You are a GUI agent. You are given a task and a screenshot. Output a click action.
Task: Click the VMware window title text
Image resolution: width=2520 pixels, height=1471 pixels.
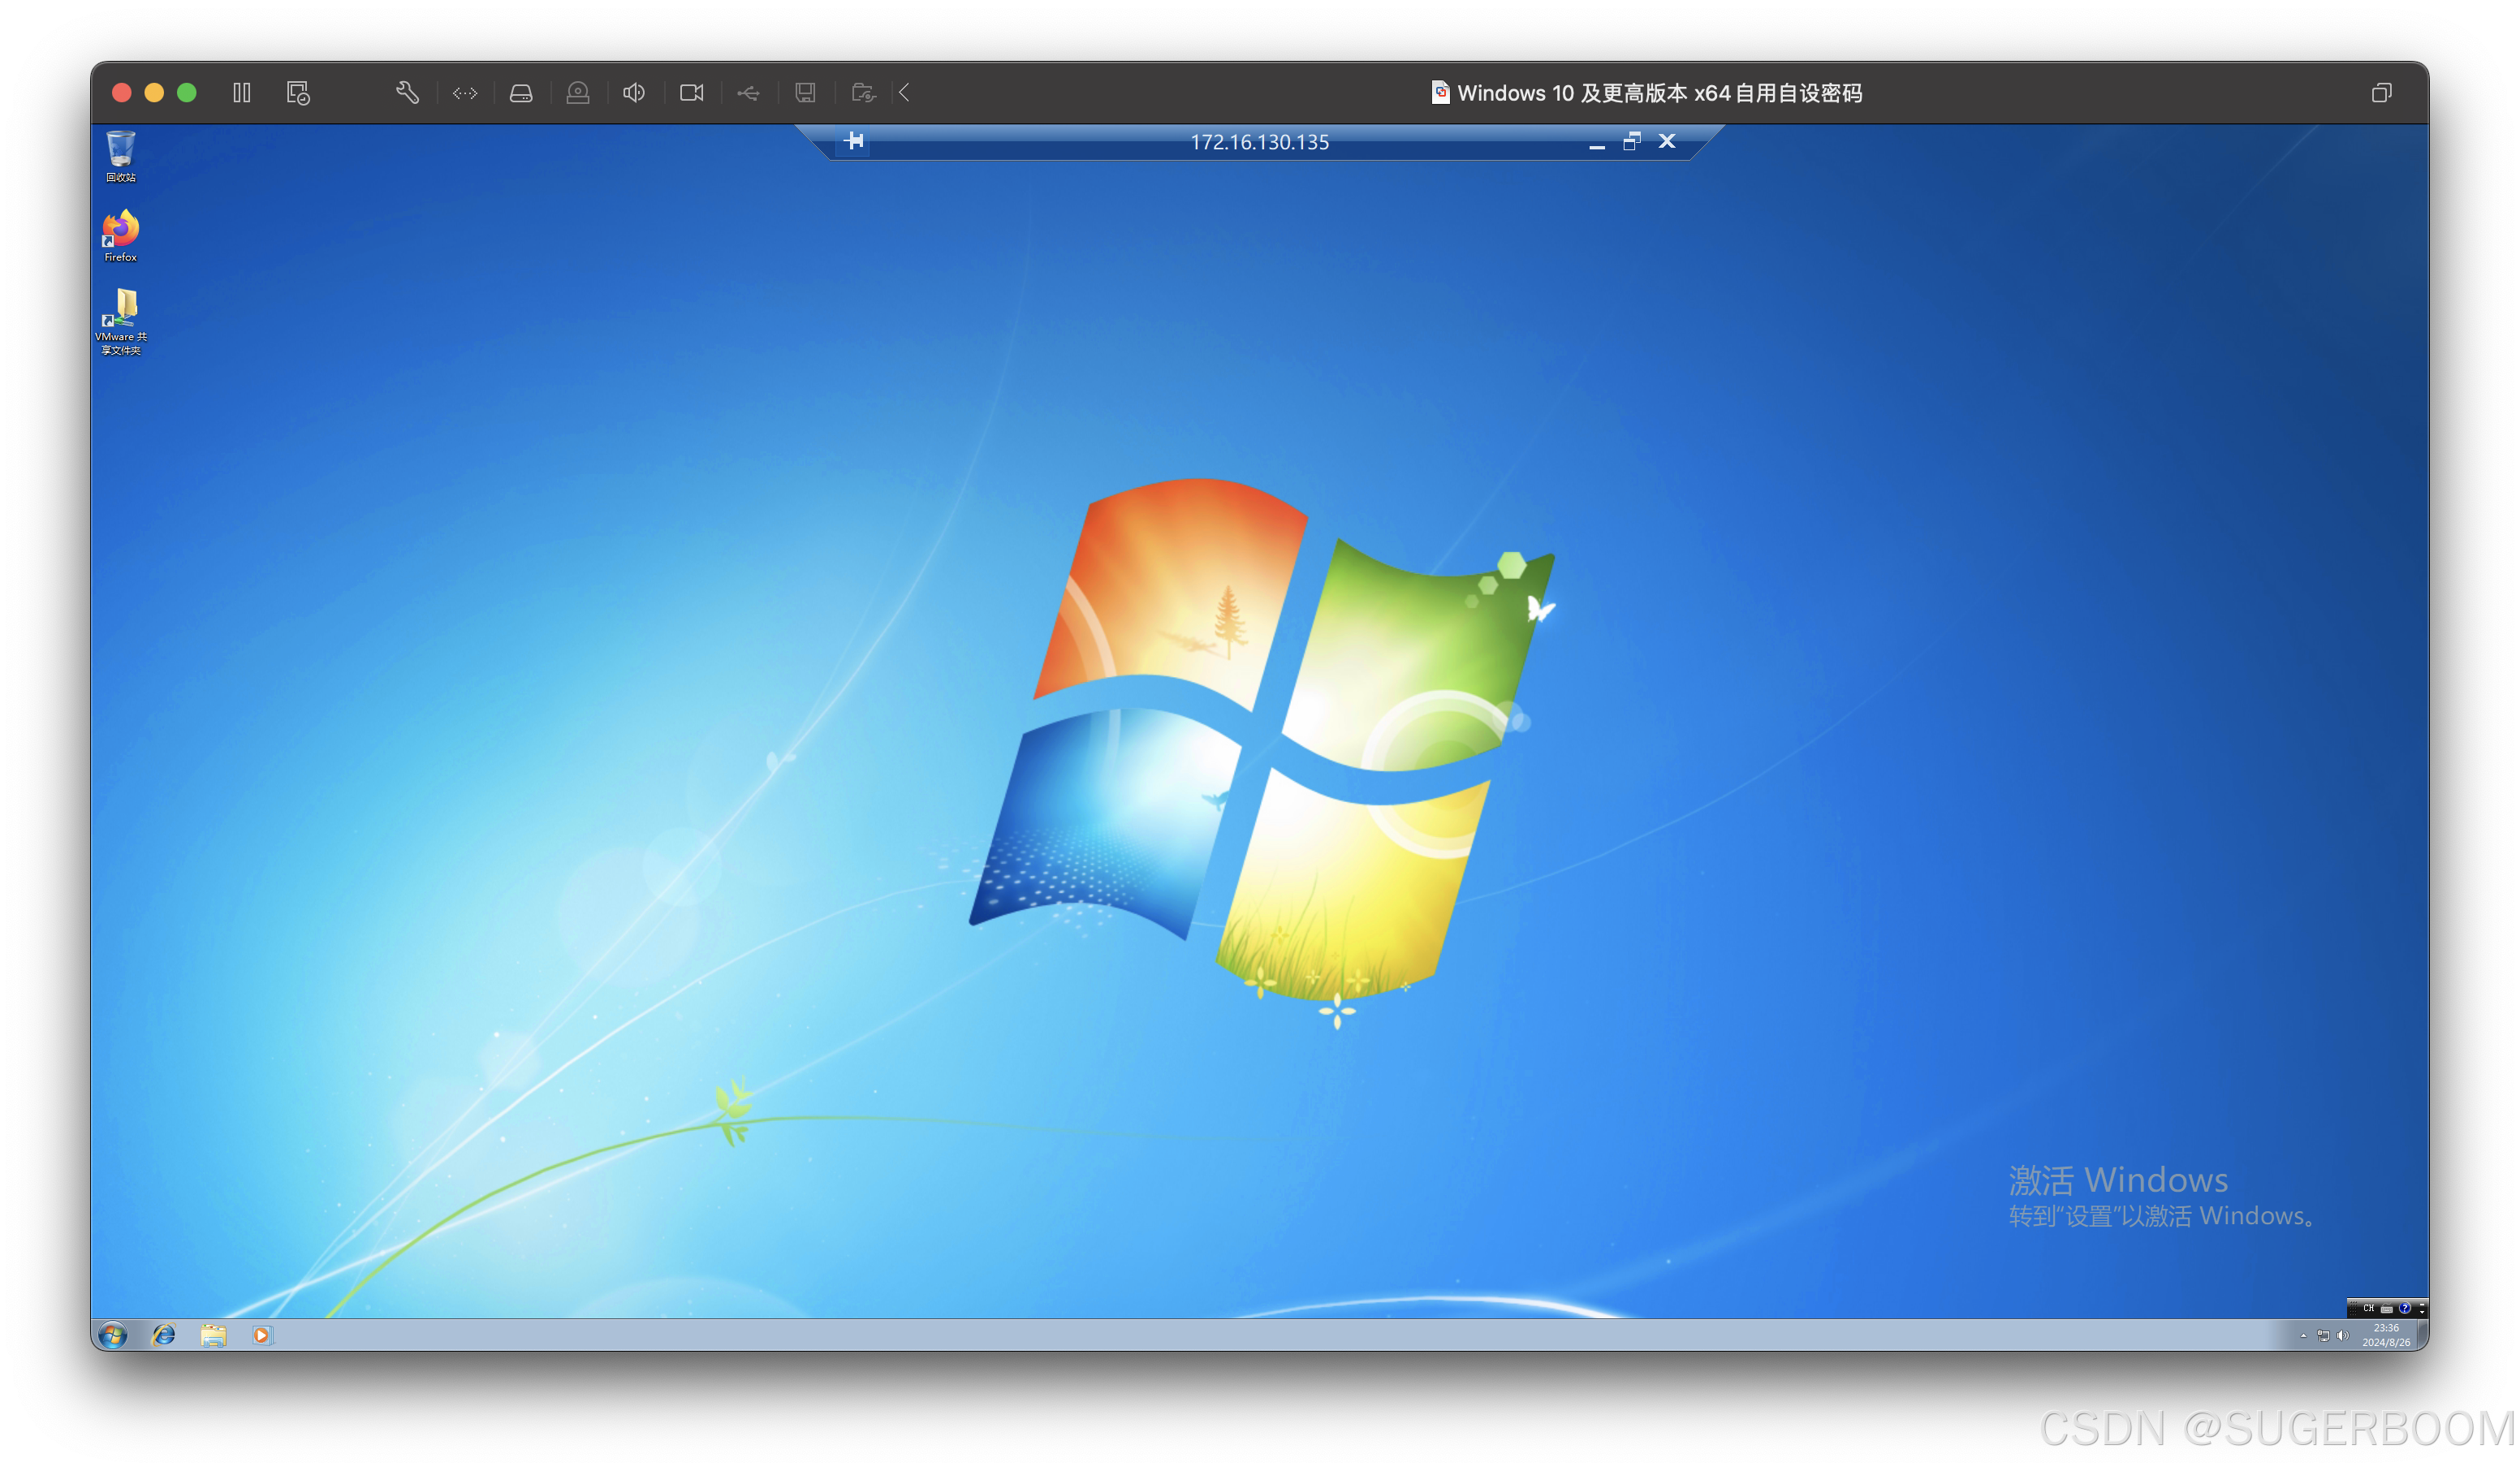1660,93
